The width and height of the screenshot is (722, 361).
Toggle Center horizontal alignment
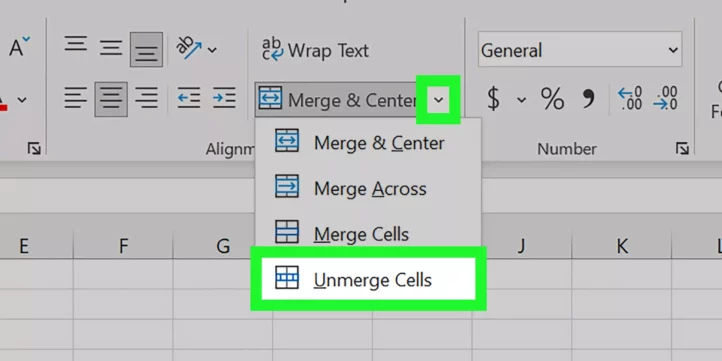tap(111, 99)
